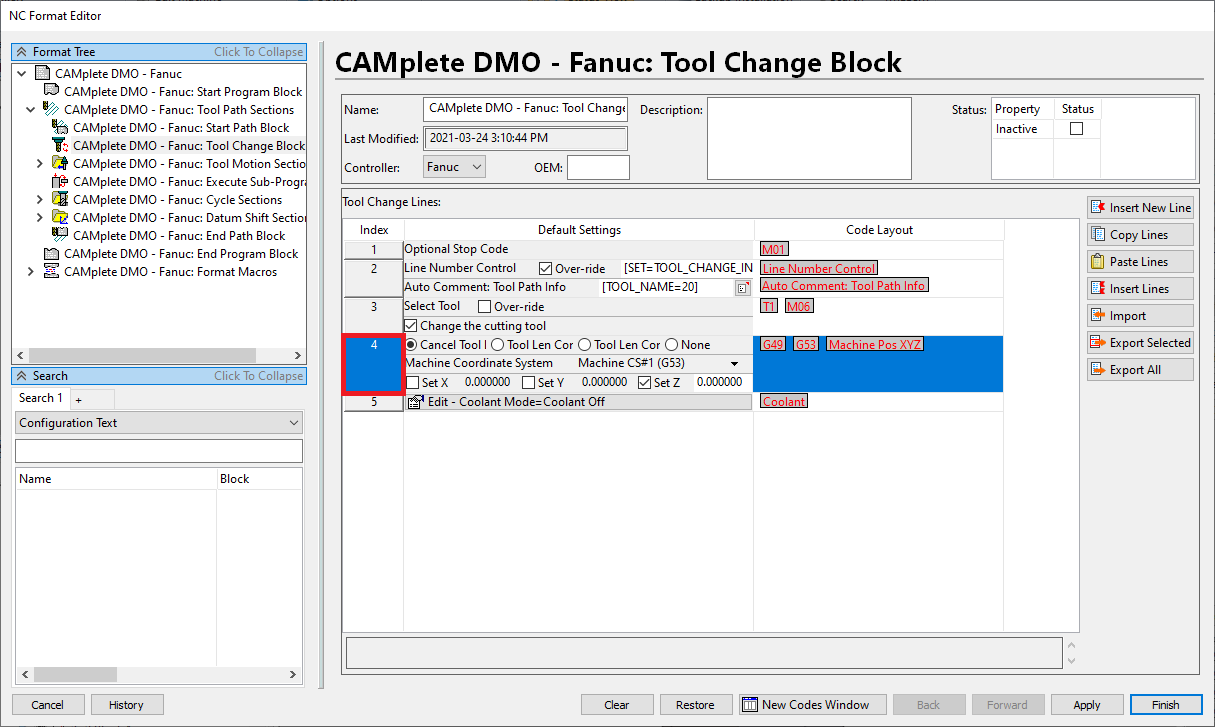
Task: Select the M01 code tag
Action: point(774,249)
